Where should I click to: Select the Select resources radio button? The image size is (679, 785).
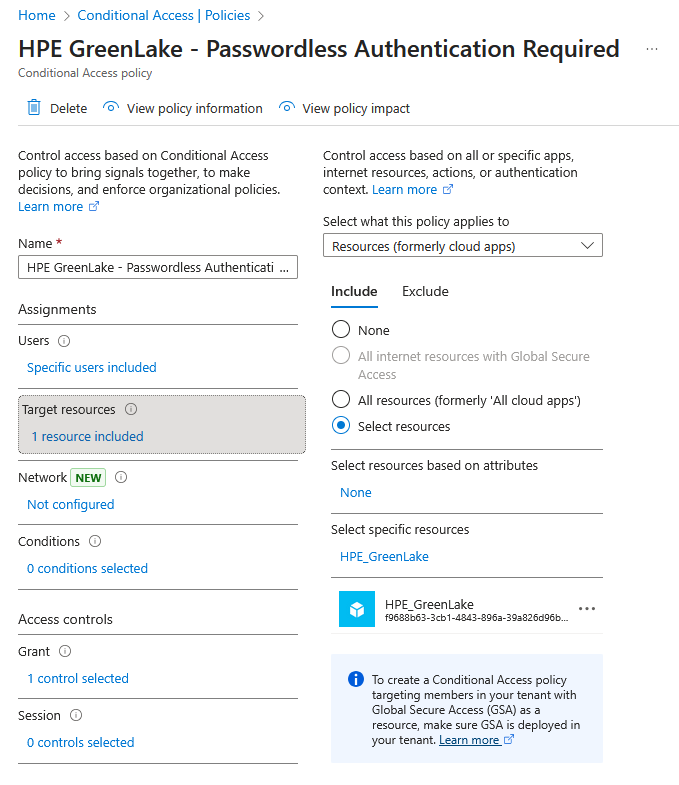point(341,426)
